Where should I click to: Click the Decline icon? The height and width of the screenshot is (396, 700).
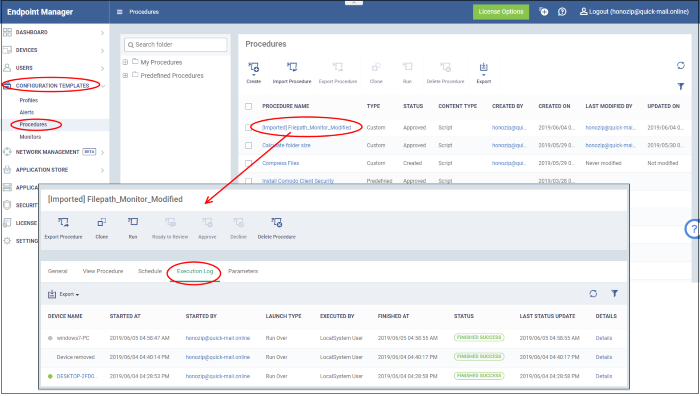238,222
